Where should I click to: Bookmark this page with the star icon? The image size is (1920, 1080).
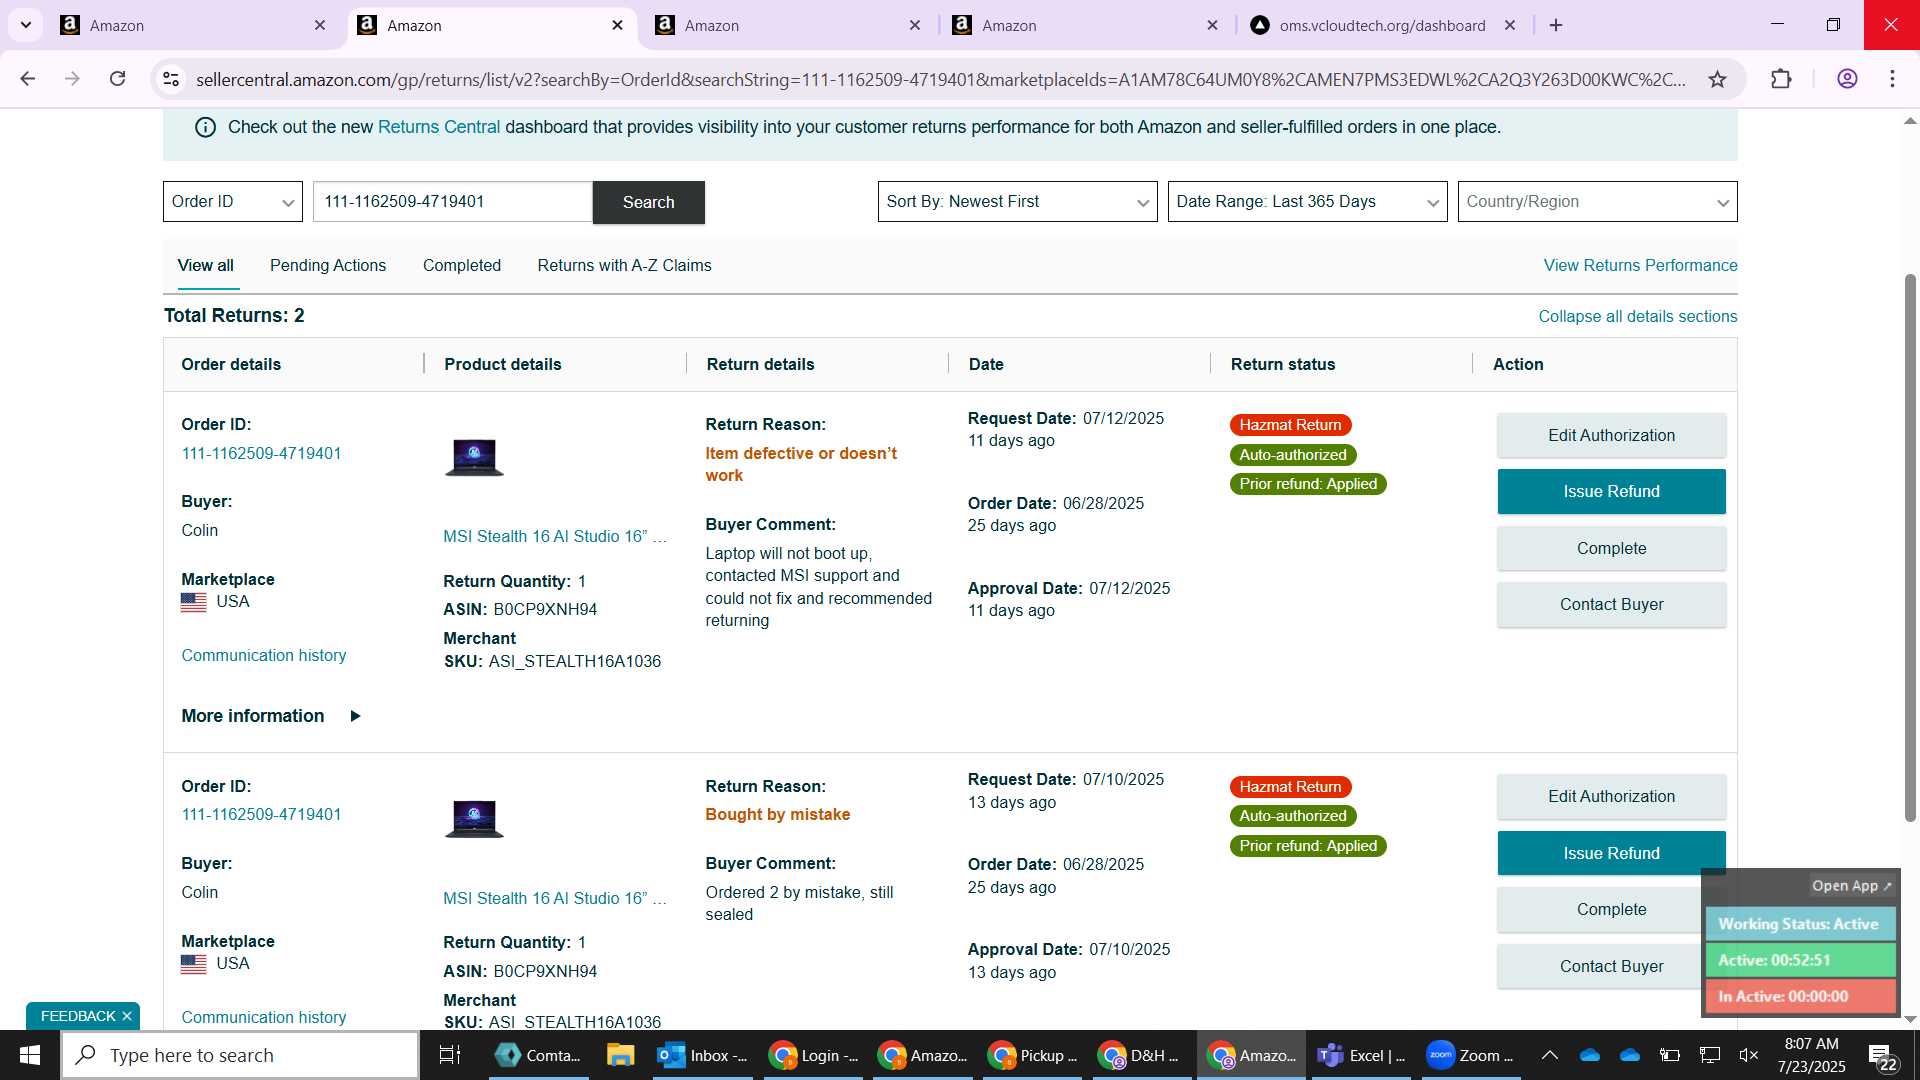pos(1717,79)
